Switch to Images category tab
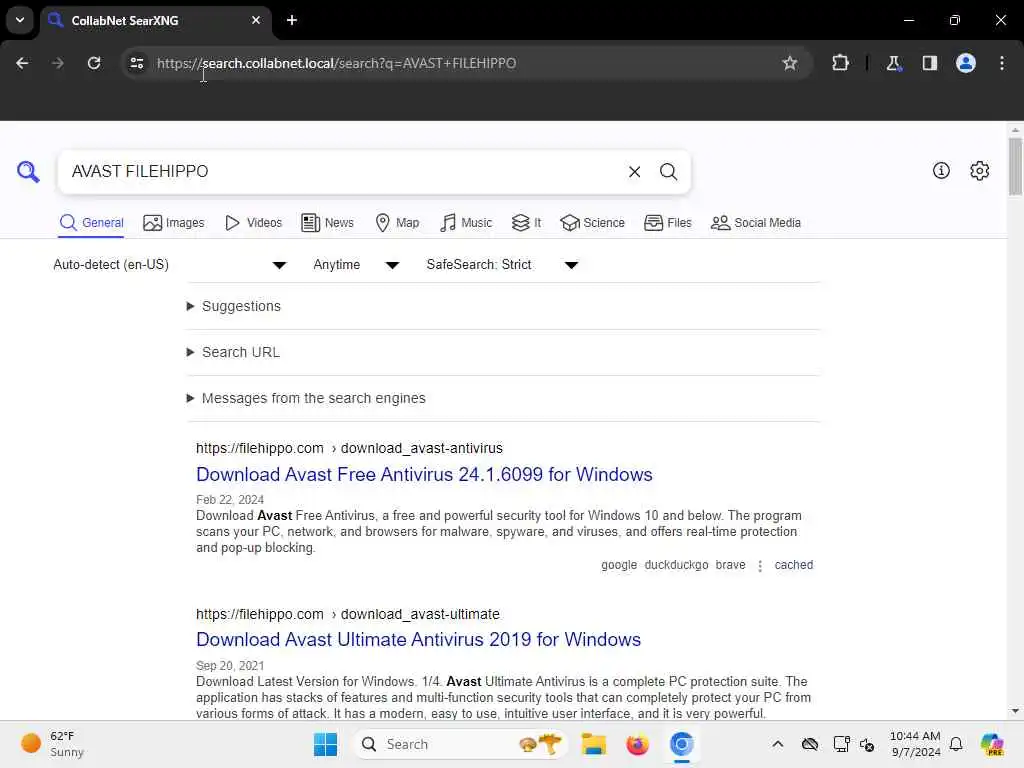1024x768 pixels. [174, 223]
